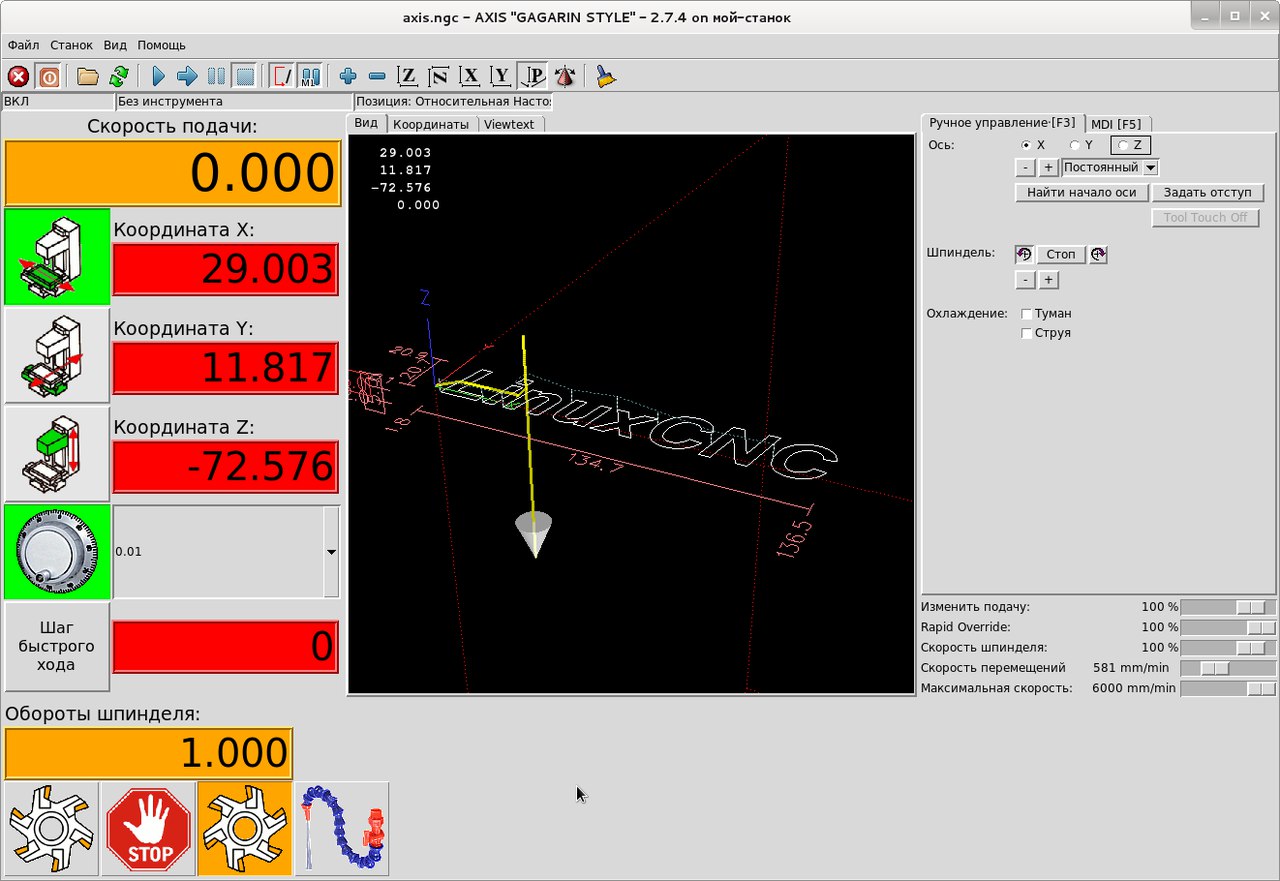
Task: Expand the 0.01 step size dropdown
Action: (329, 552)
